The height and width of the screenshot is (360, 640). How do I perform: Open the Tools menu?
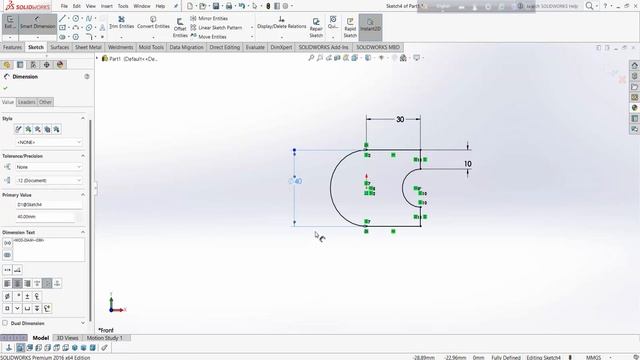(123, 6)
